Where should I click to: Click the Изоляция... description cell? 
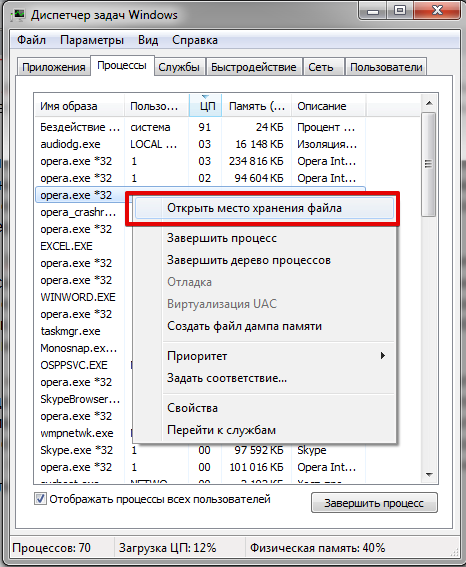(x=327, y=144)
